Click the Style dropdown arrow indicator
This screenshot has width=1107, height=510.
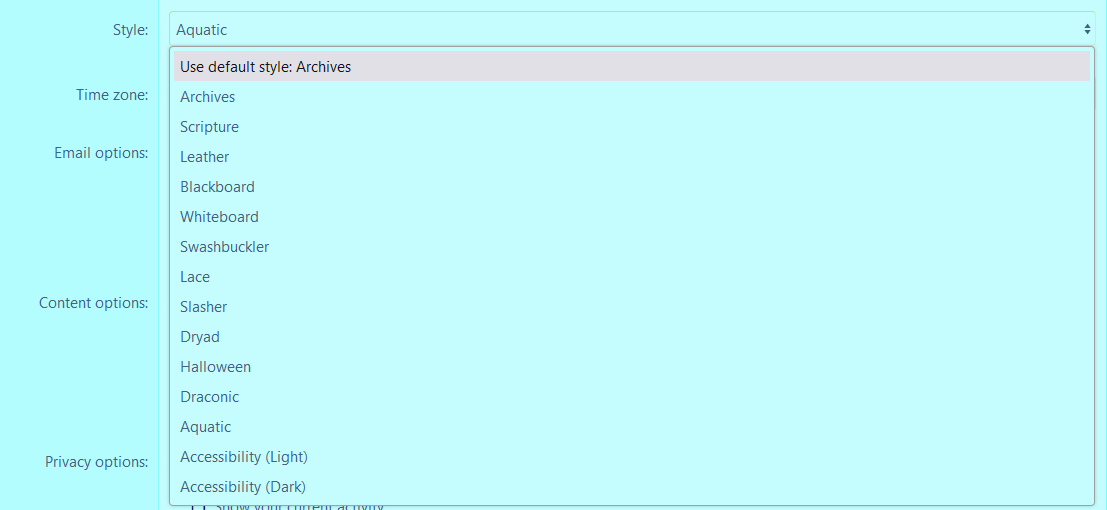[x=1087, y=30]
